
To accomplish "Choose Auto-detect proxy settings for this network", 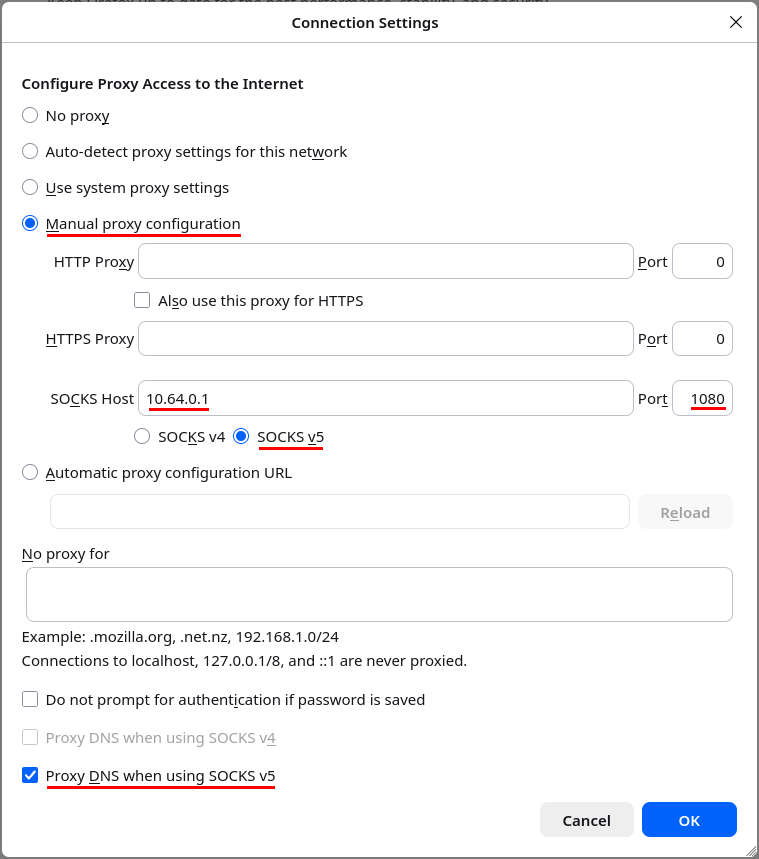I will click(29, 151).
